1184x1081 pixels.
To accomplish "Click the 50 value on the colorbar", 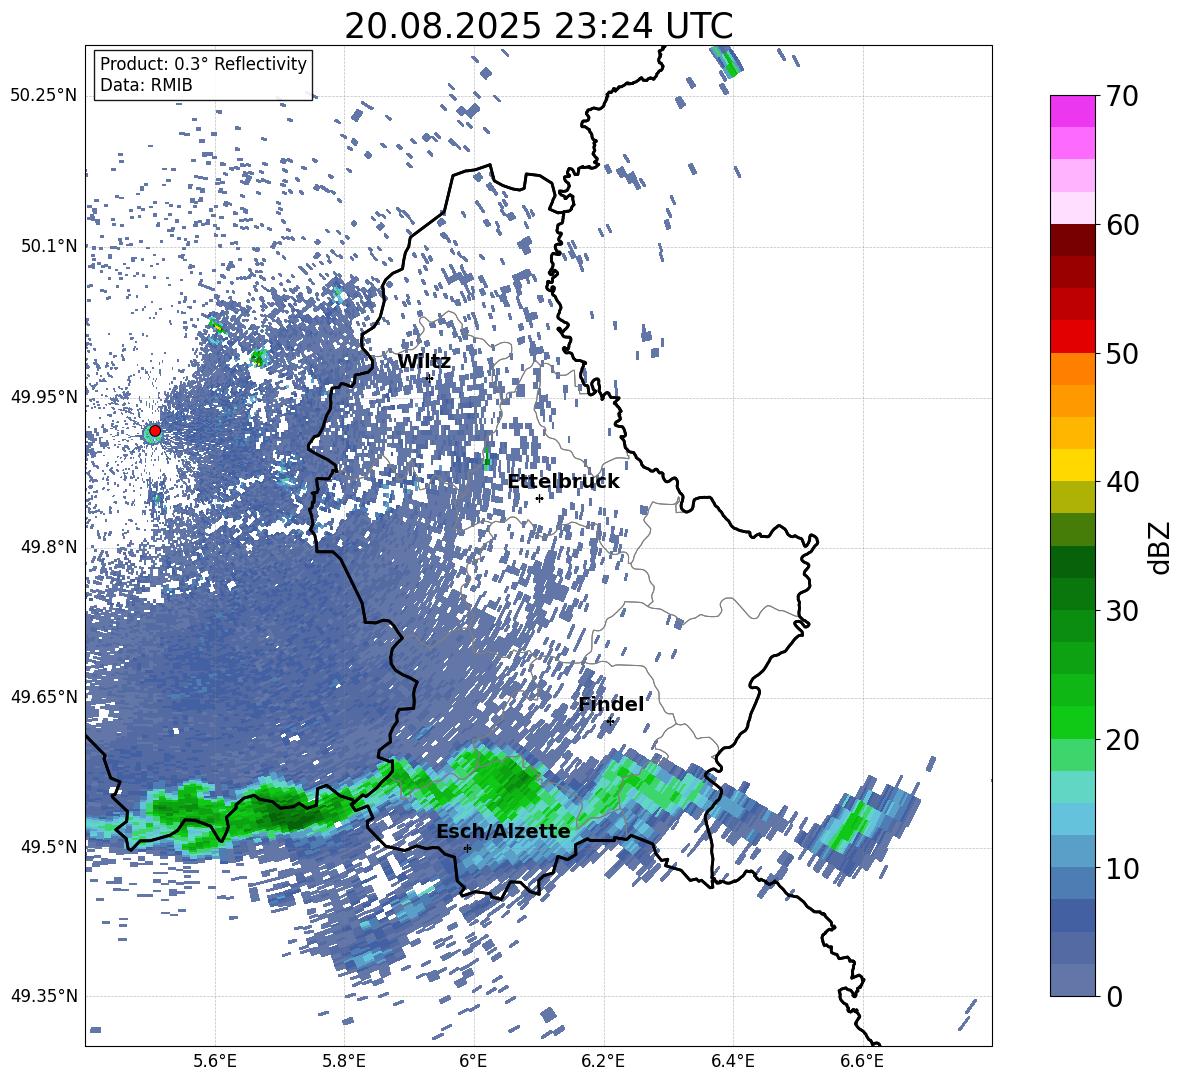I will (x=1122, y=354).
